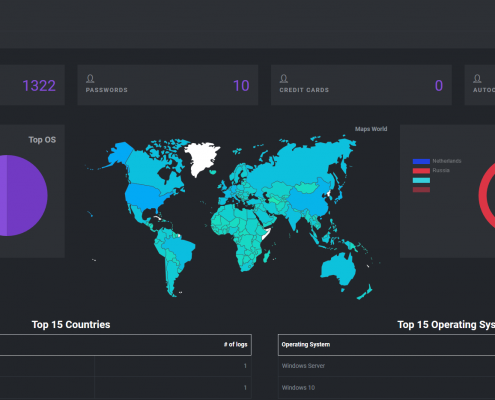The height and width of the screenshot is (400, 495).
Task: Click the Netherlands legend label
Action: (x=447, y=161)
